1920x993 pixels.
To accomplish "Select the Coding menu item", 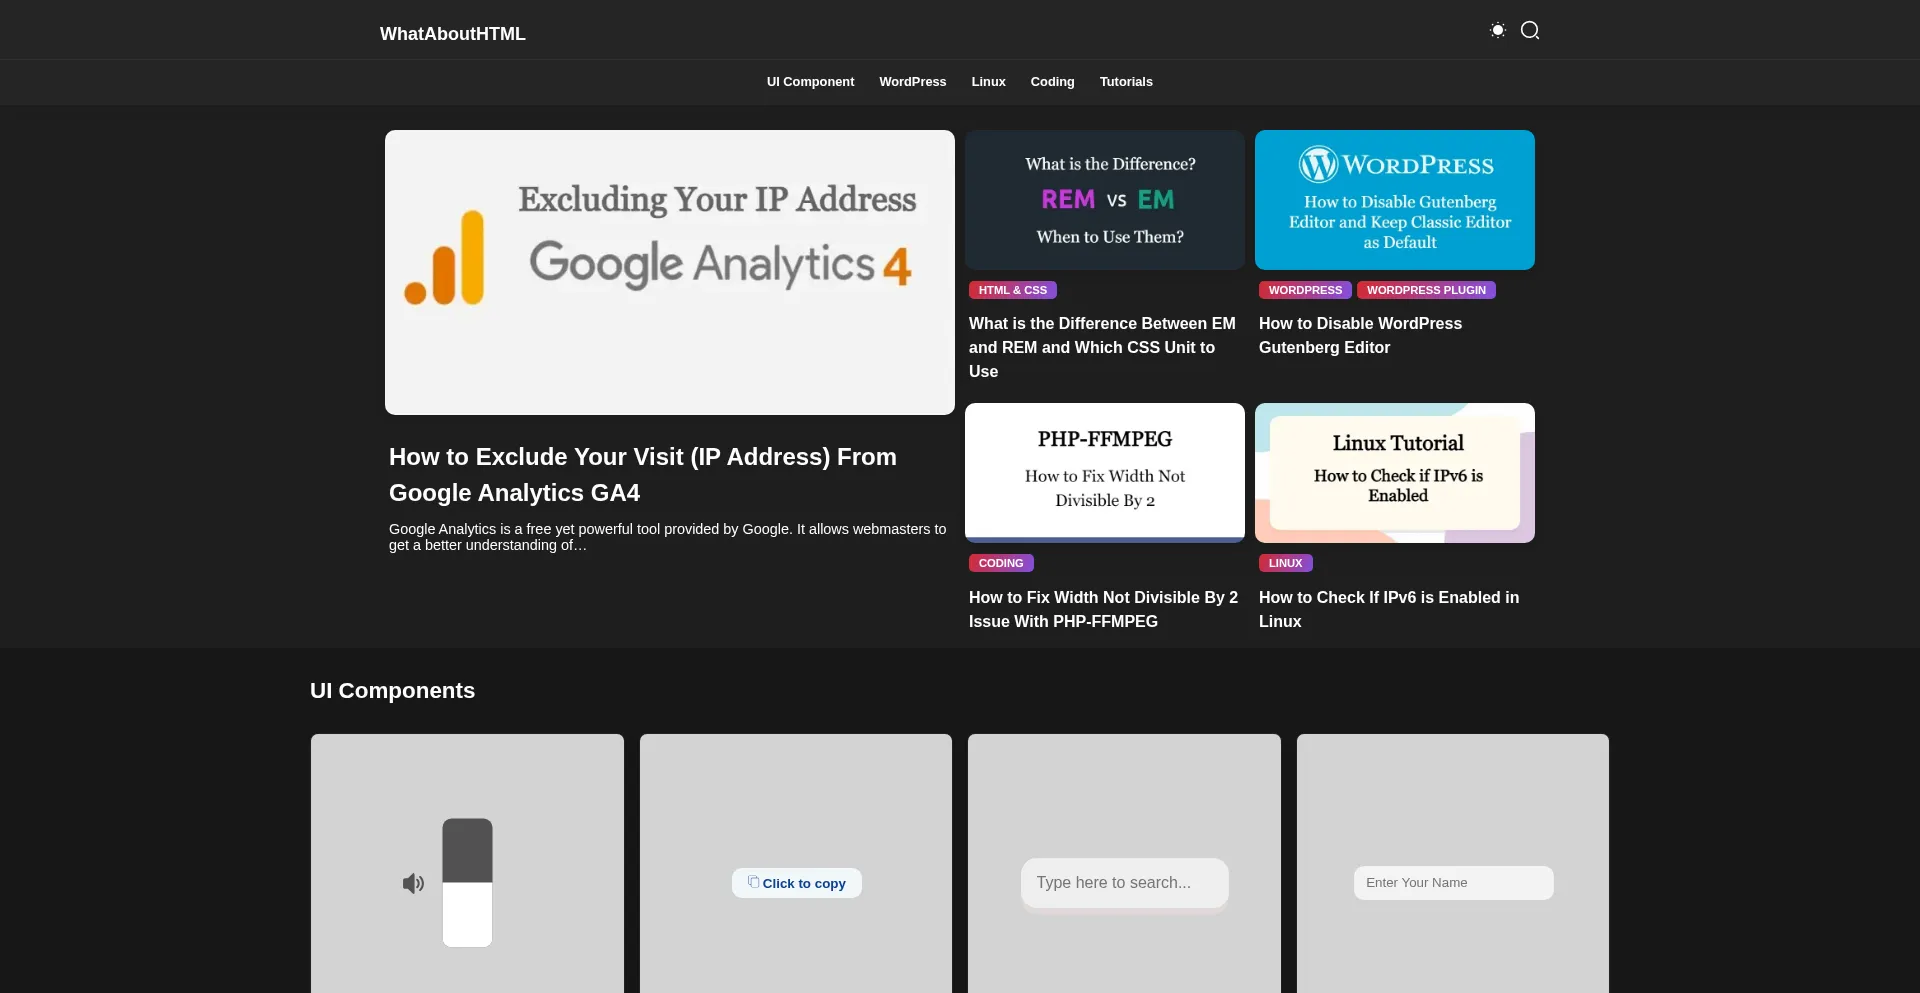I will (1052, 82).
